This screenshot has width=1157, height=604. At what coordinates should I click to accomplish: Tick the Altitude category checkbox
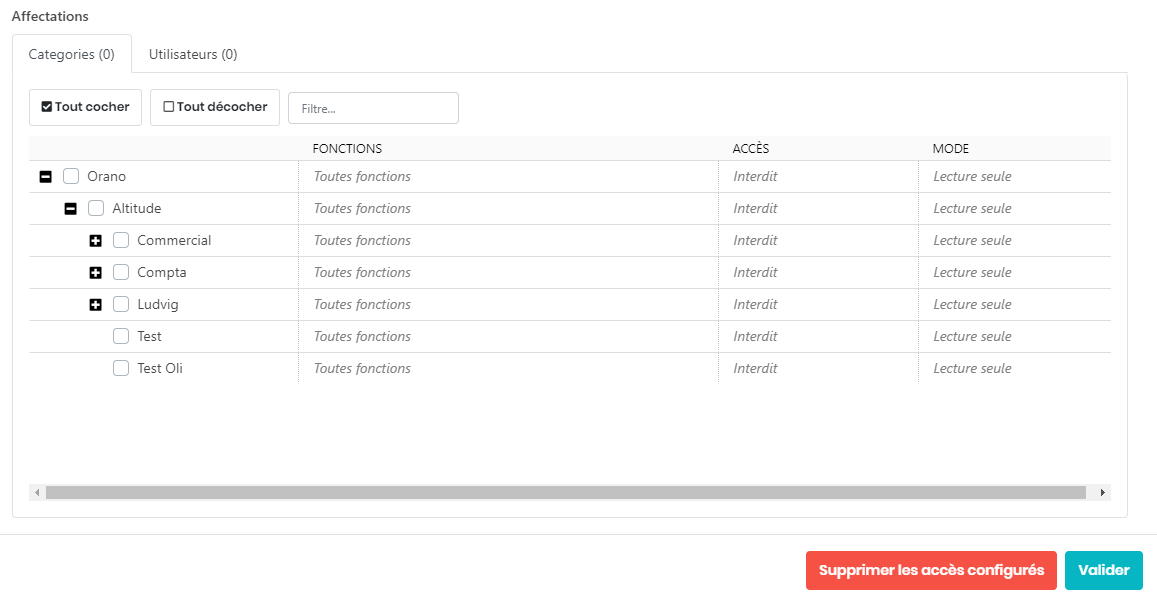point(96,209)
